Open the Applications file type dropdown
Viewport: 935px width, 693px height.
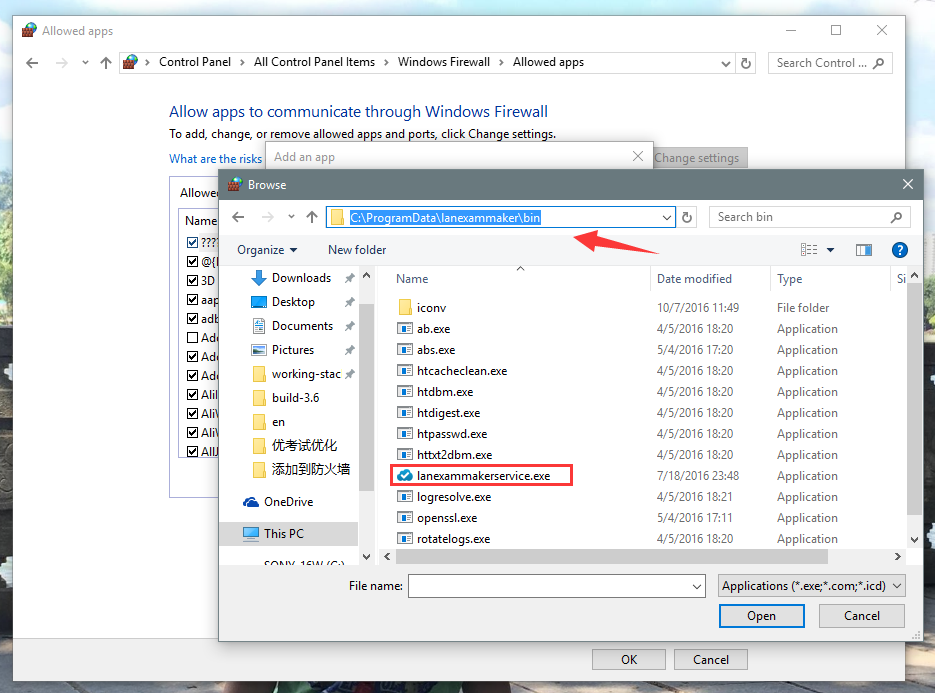[x=812, y=586]
